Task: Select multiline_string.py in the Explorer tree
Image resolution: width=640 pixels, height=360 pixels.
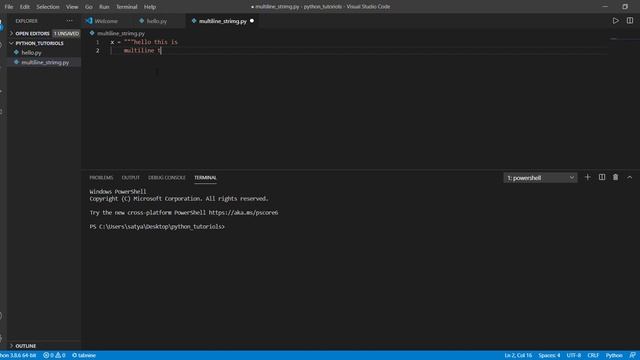Action: [45, 62]
